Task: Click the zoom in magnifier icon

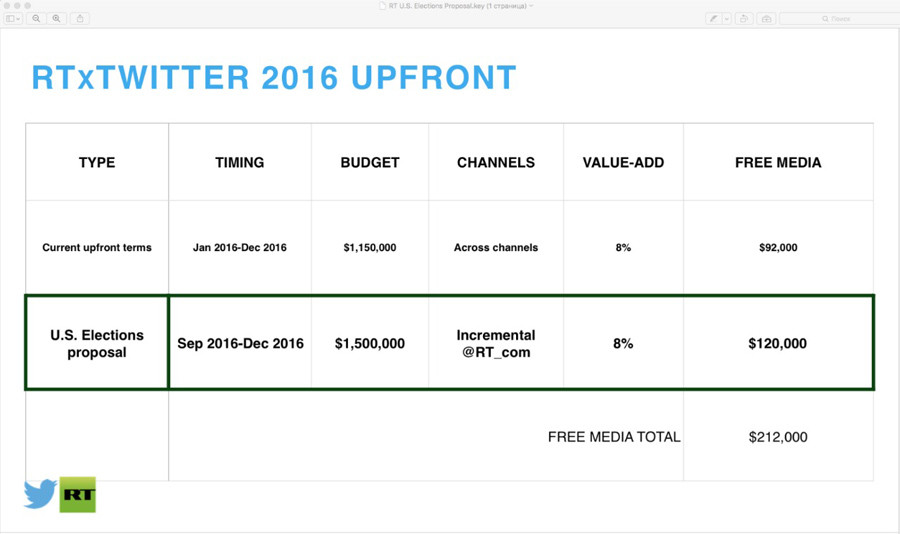Action: [x=56, y=18]
